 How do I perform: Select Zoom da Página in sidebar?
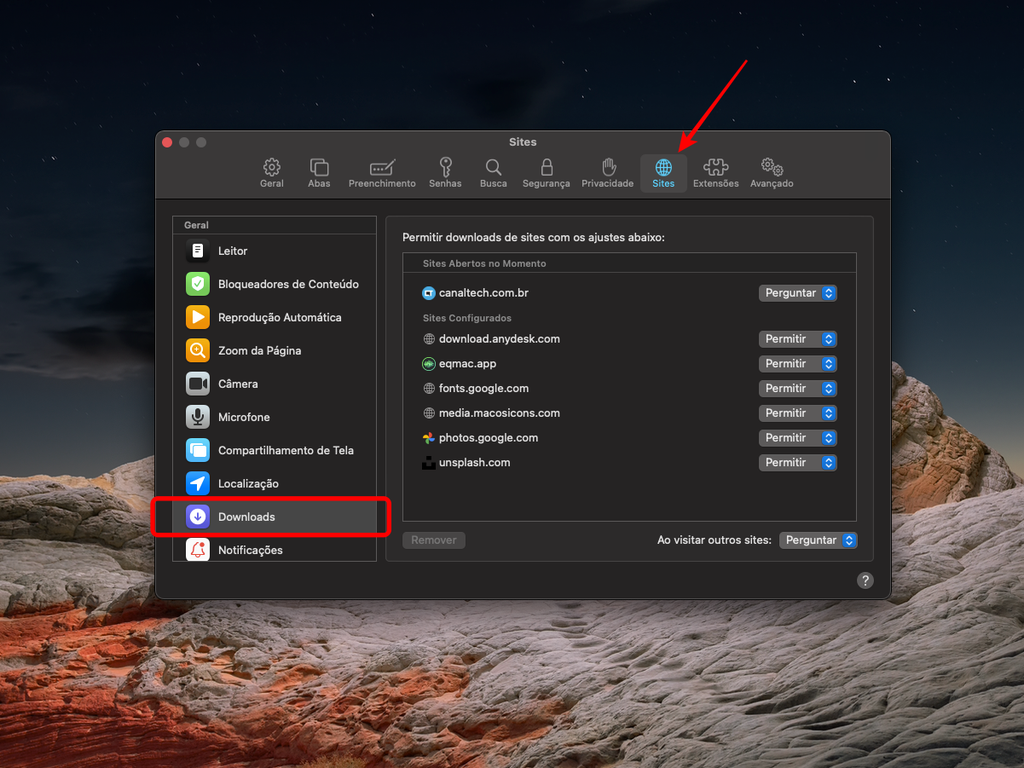274,351
